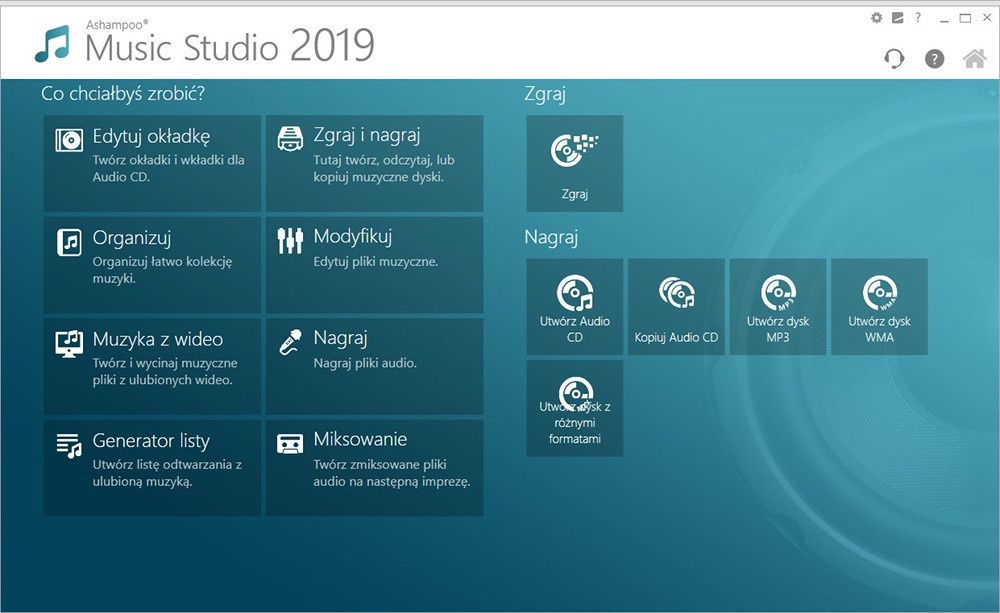The height and width of the screenshot is (613, 1000).
Task: Click text 'Twórz okładki i wkładki dla Audio CD.'
Action: [x=168, y=168]
